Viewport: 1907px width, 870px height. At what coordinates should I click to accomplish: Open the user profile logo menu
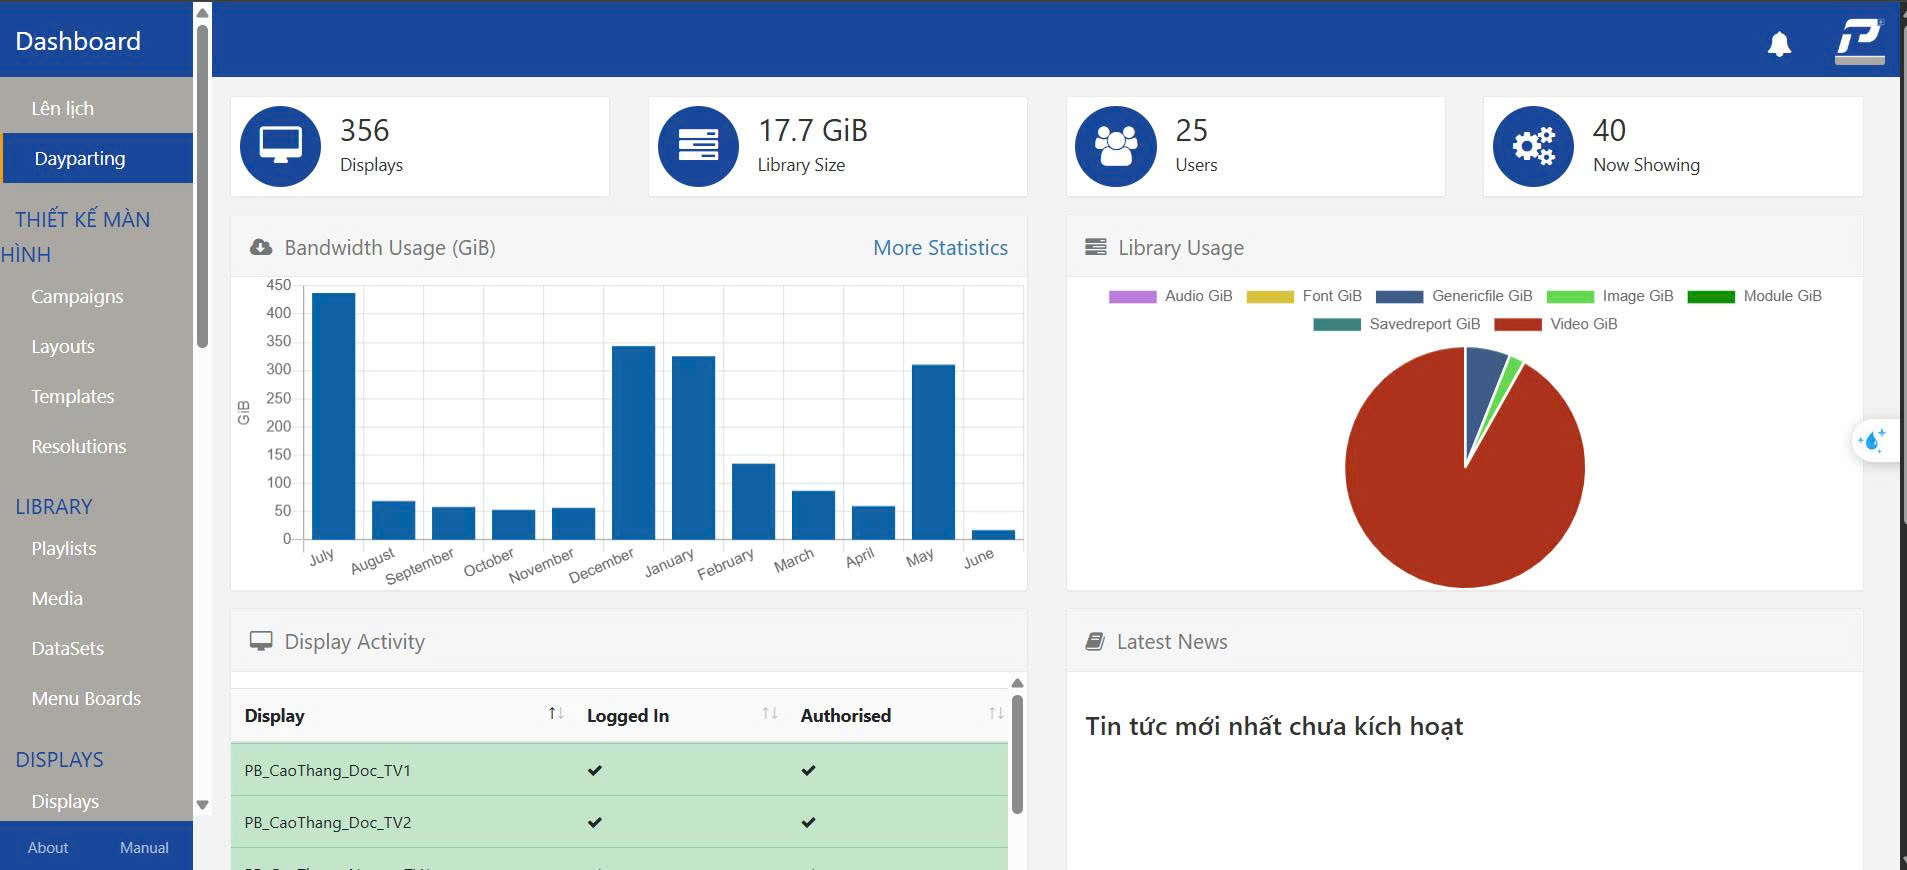1859,42
